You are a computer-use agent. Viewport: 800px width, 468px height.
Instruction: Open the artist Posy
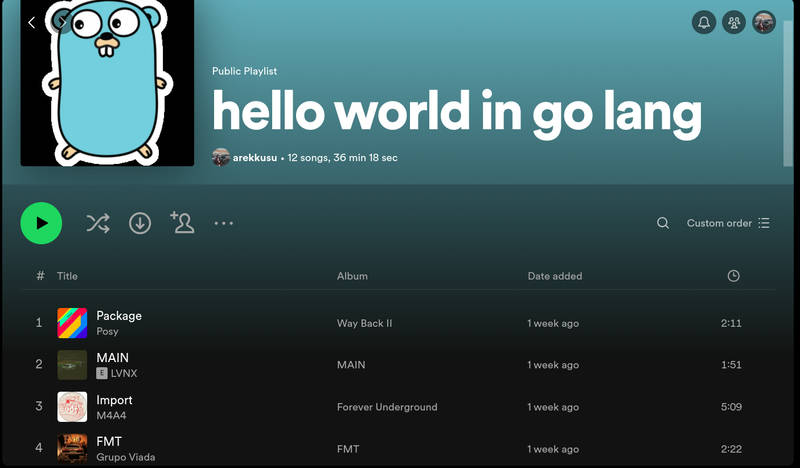(x=107, y=331)
